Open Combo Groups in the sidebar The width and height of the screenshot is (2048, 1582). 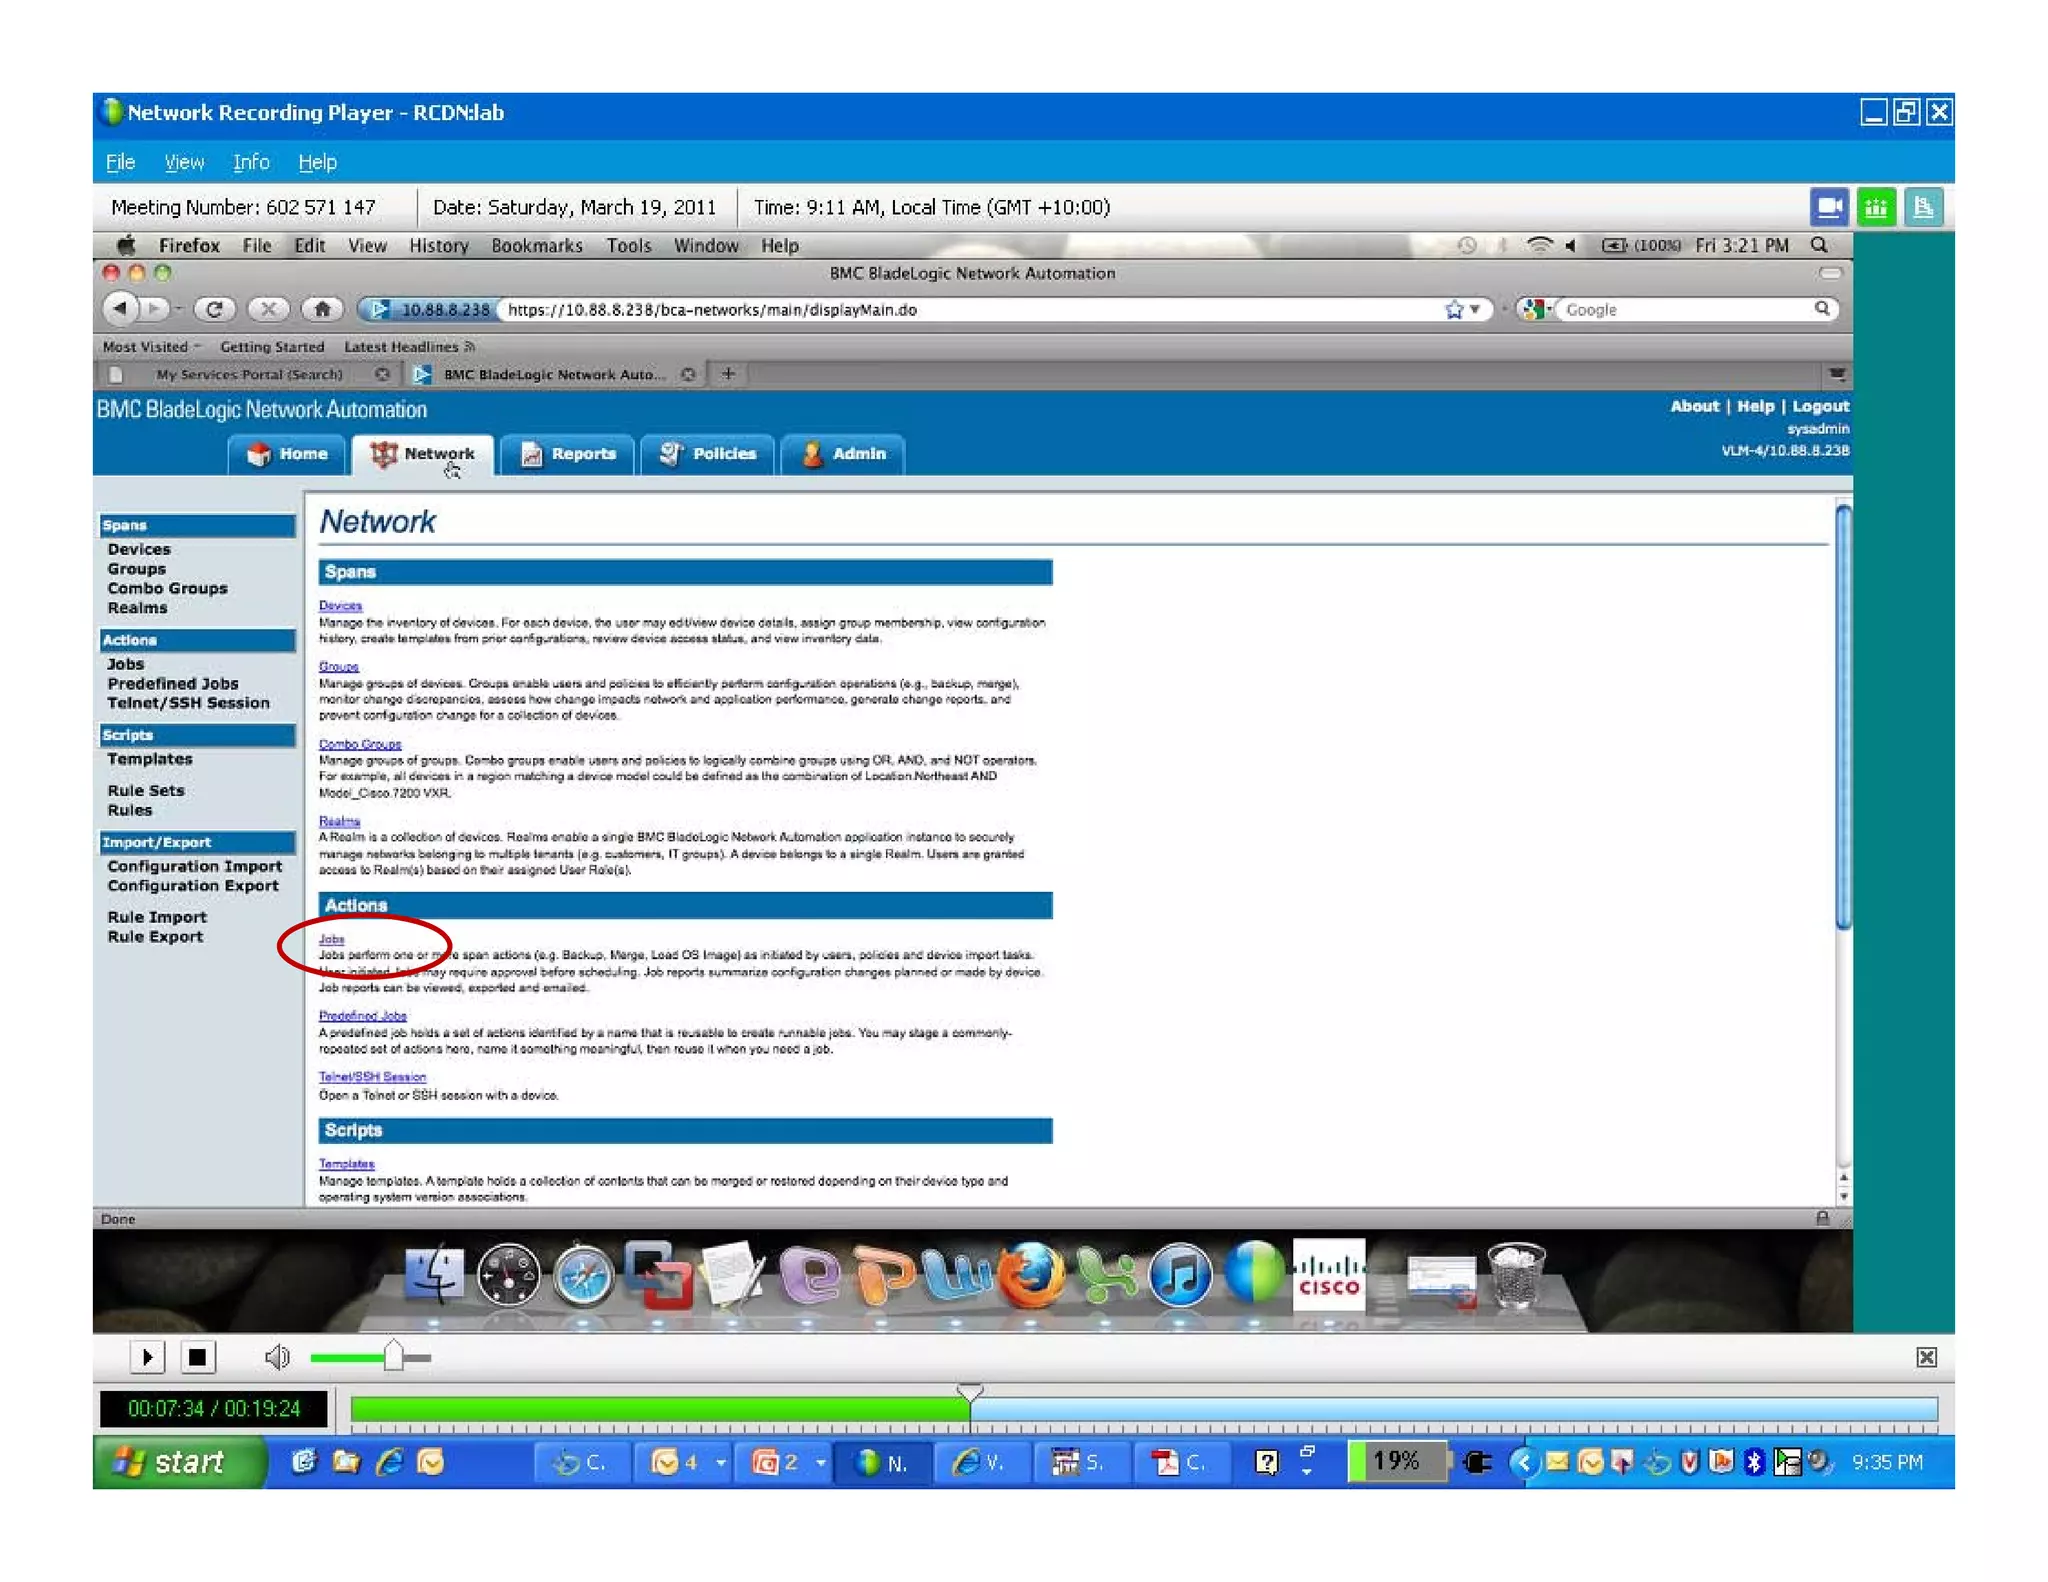(x=167, y=588)
